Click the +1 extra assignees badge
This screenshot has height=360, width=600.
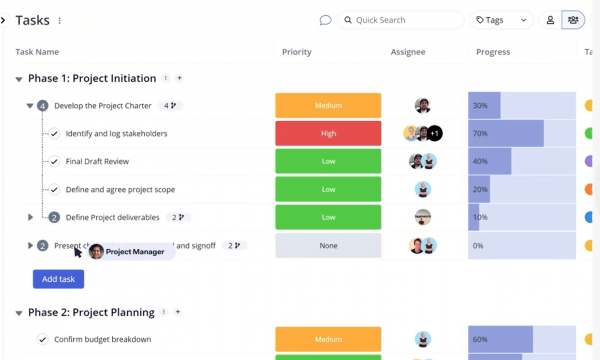pos(434,133)
